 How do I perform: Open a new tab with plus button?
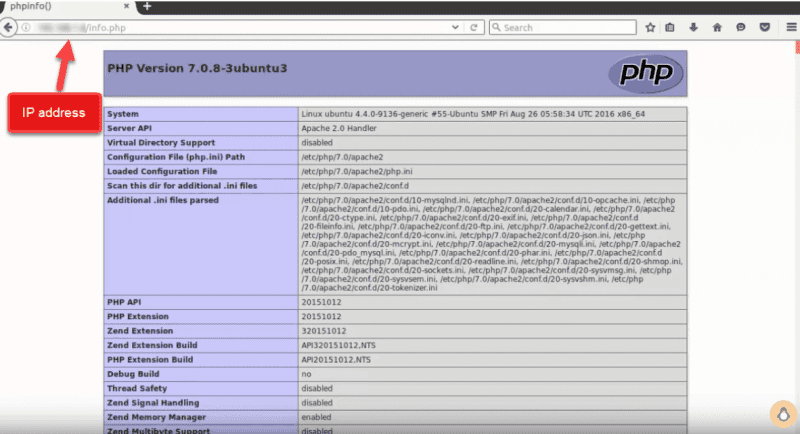pos(148,7)
